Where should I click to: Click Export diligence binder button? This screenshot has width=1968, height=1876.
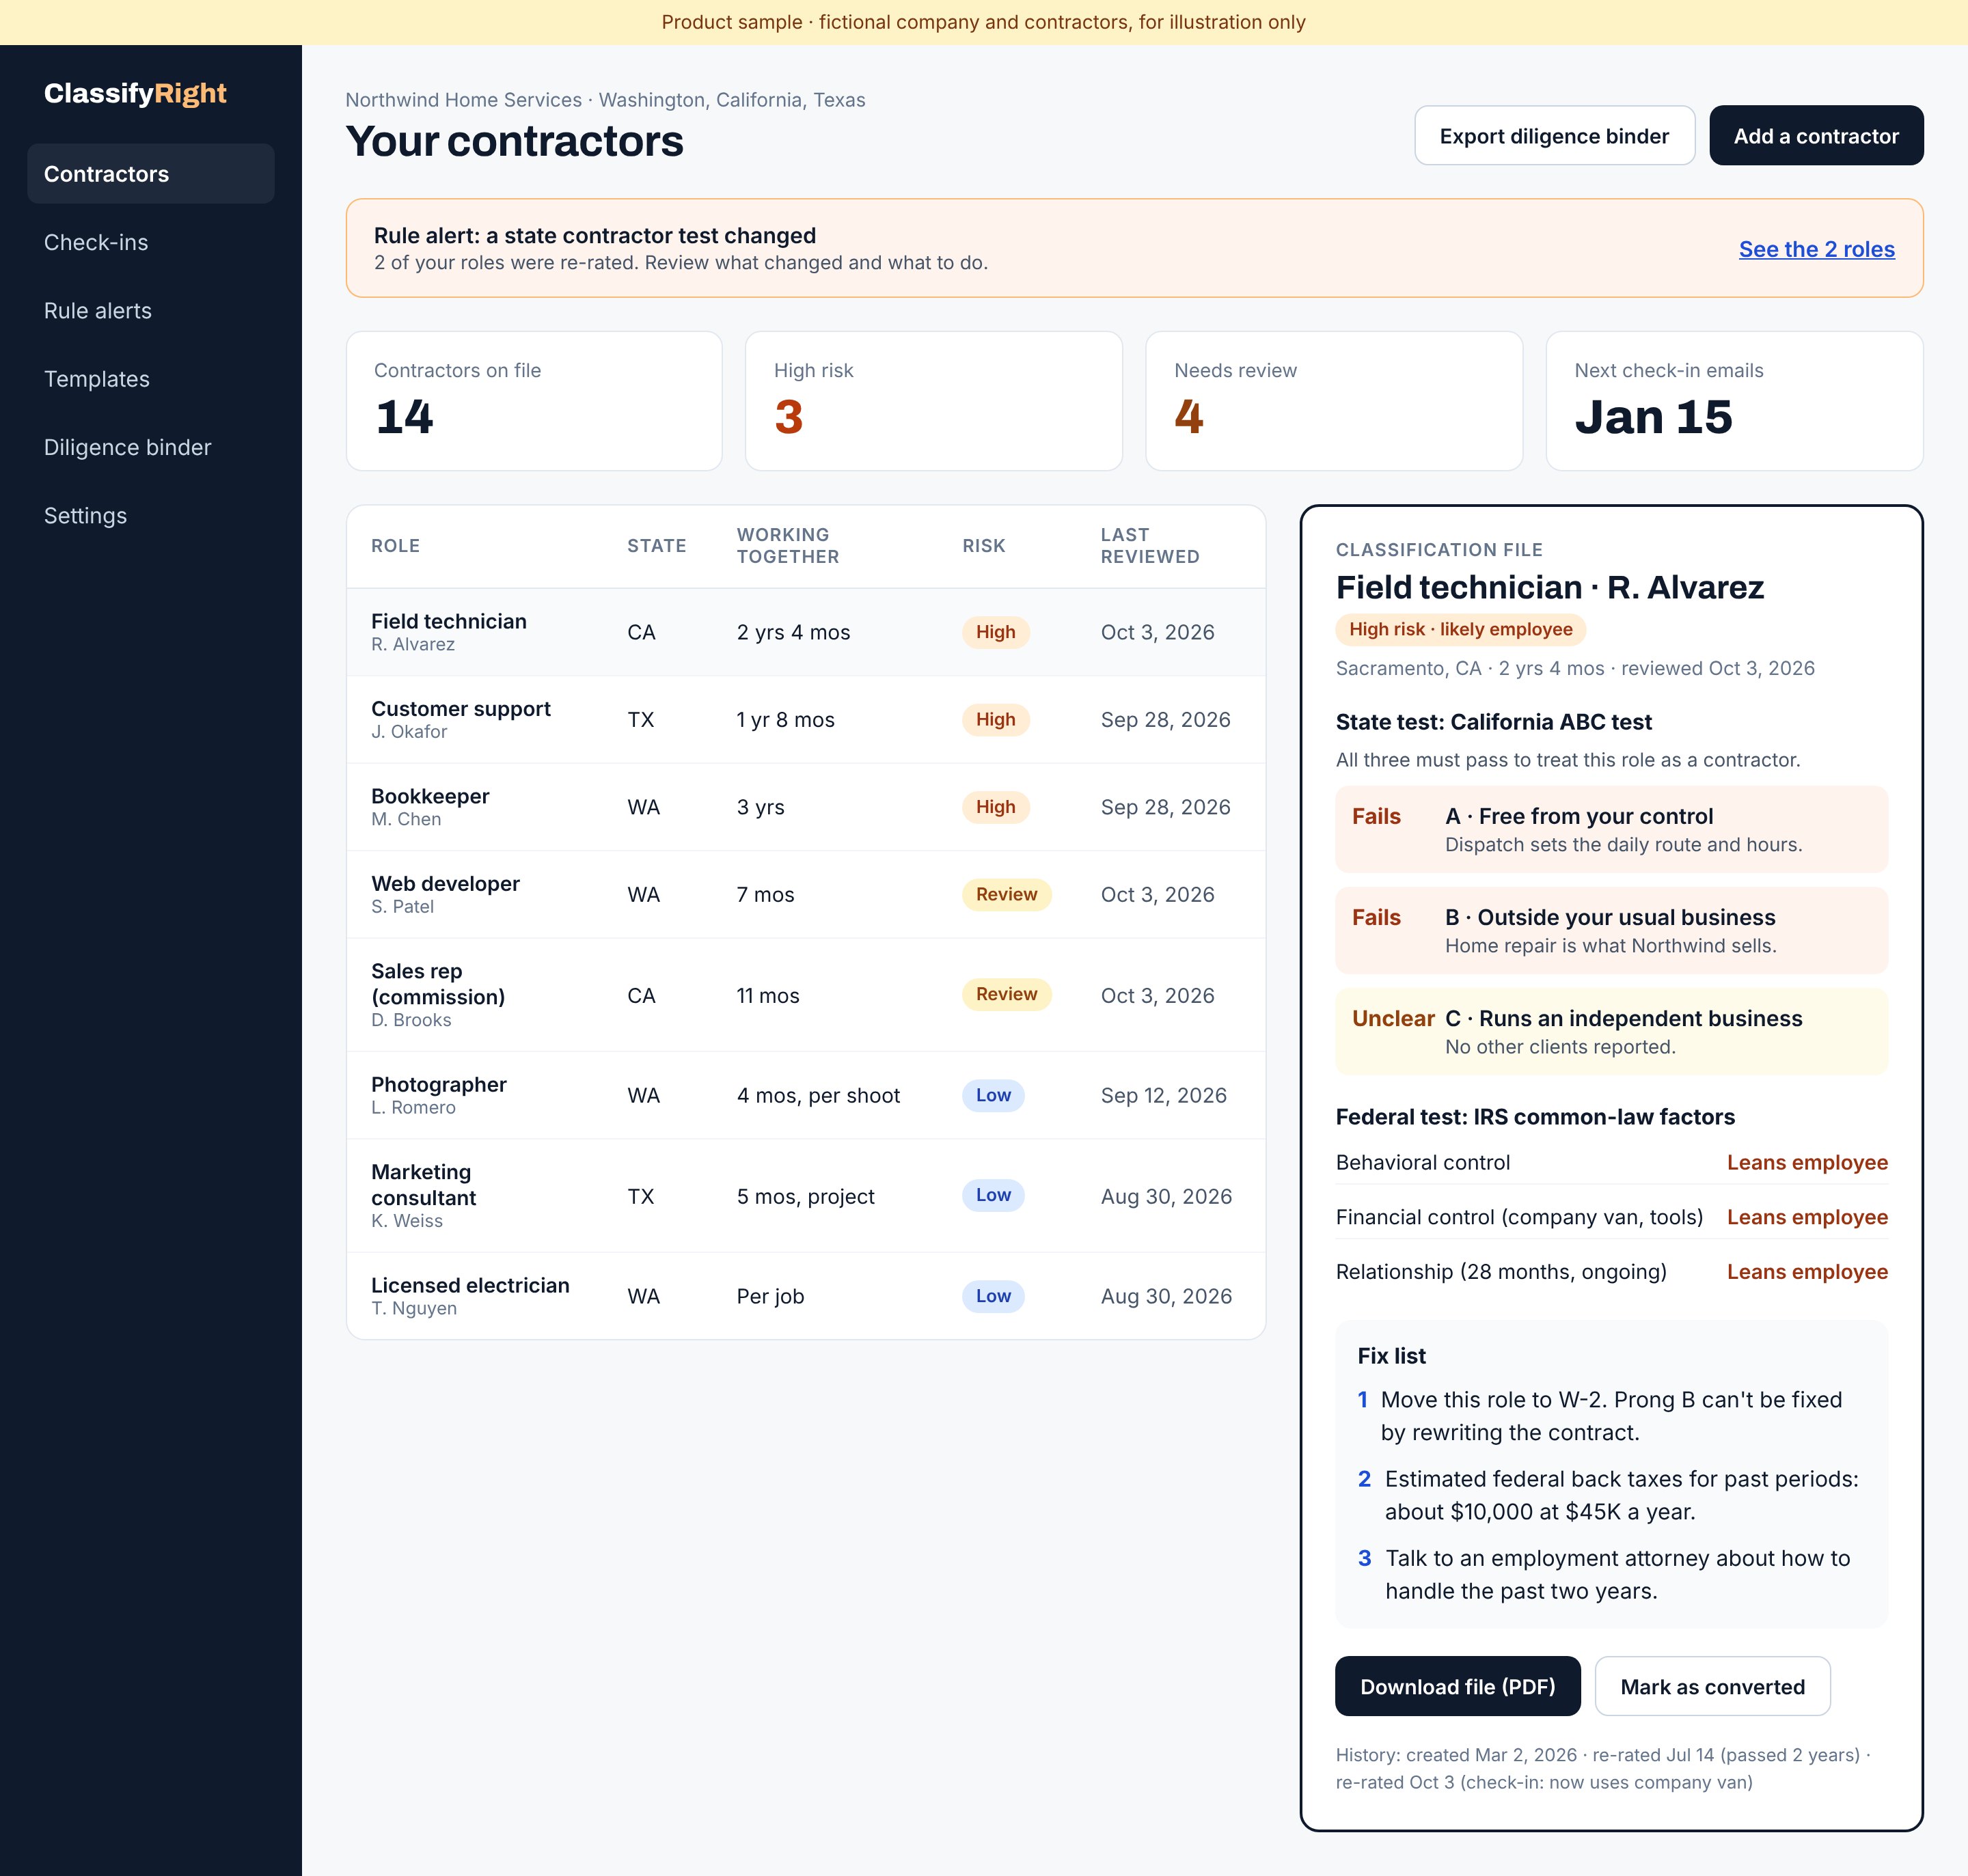[1554, 136]
